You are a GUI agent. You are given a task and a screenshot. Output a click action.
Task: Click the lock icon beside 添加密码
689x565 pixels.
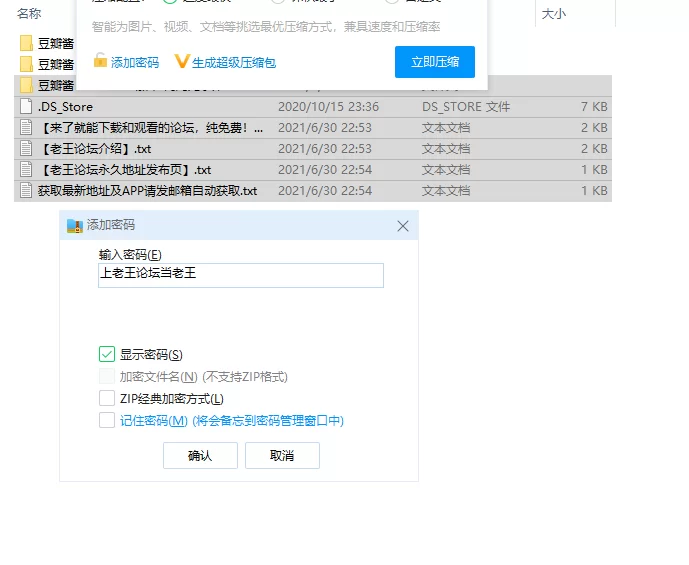[x=100, y=61]
